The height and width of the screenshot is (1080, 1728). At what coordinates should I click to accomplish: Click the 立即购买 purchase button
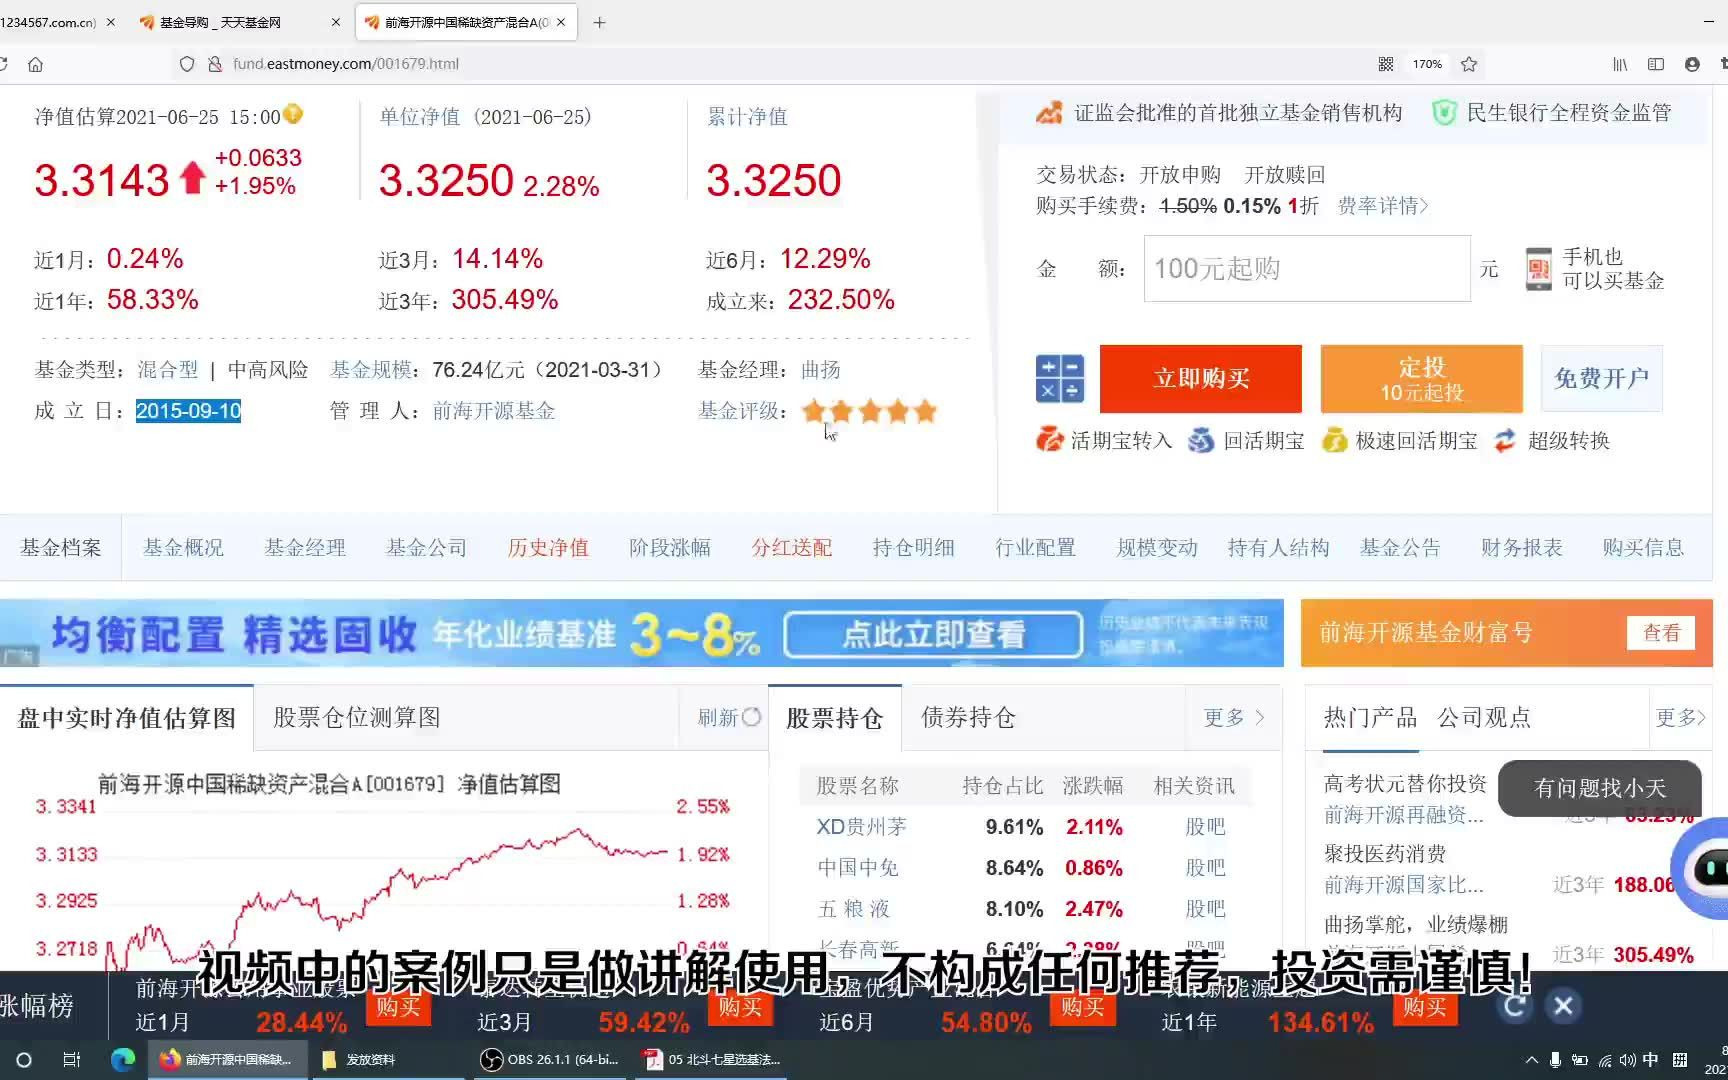(x=1199, y=379)
